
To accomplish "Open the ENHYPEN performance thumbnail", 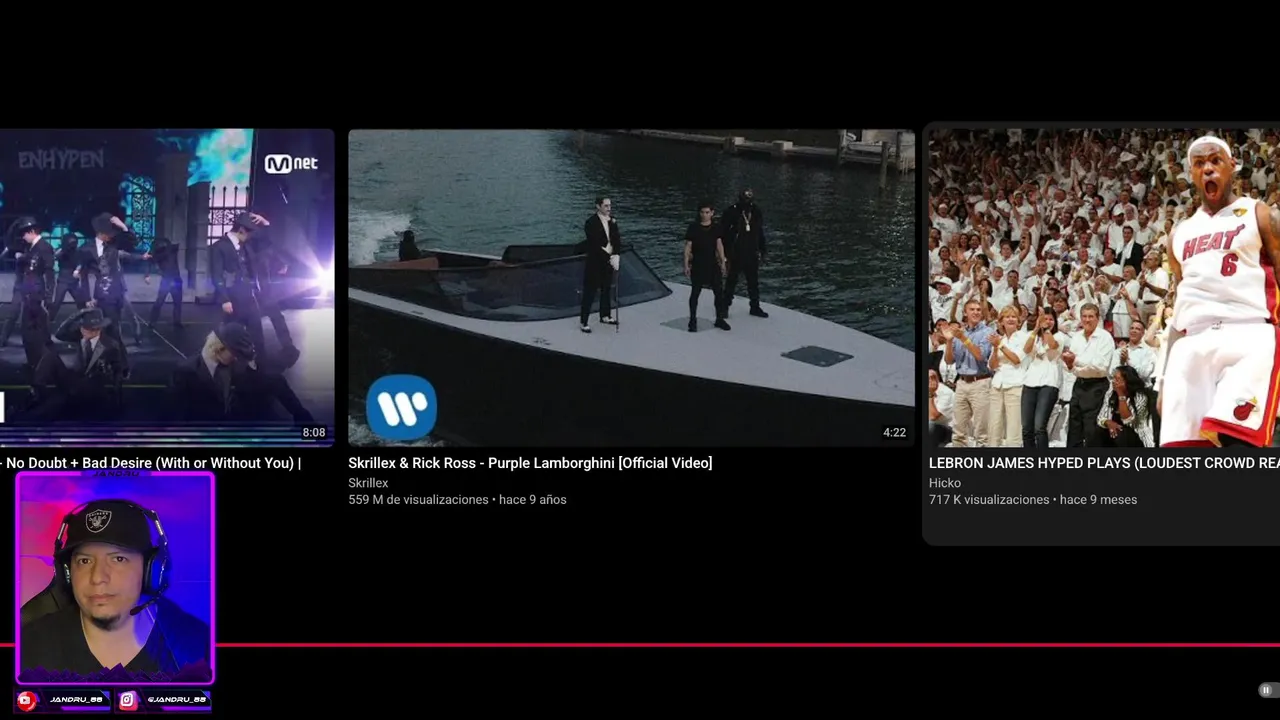I will [167, 287].
